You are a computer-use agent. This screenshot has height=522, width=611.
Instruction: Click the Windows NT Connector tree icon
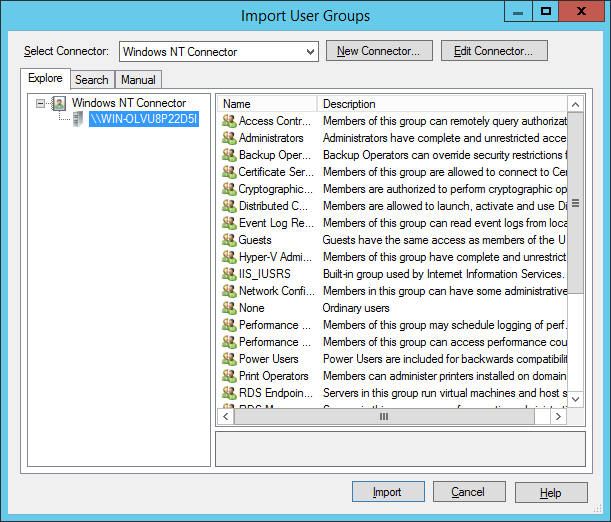coord(59,103)
